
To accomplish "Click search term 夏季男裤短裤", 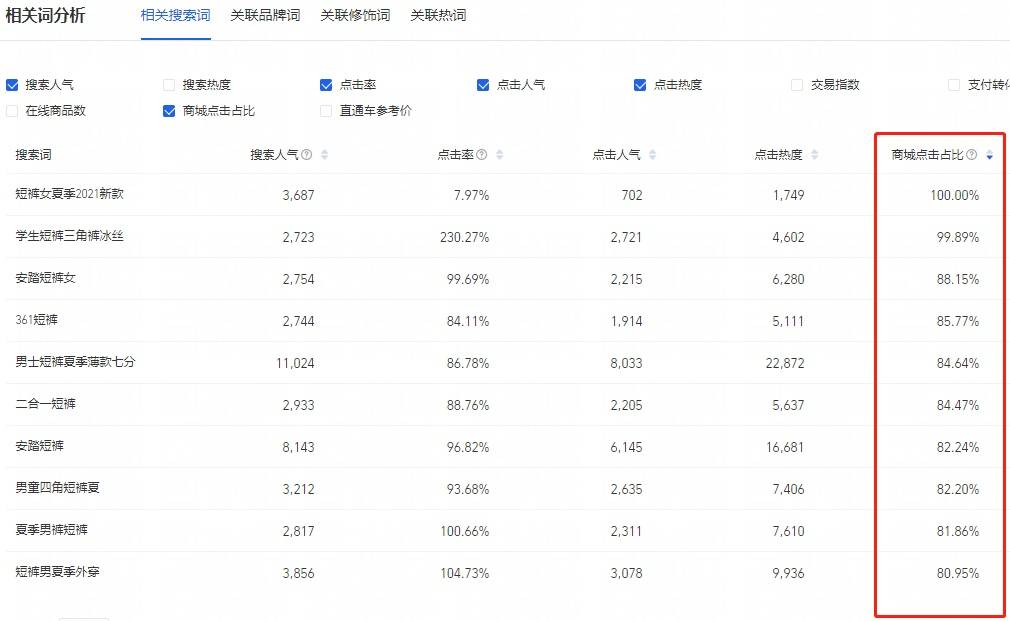I will pos(52,530).
